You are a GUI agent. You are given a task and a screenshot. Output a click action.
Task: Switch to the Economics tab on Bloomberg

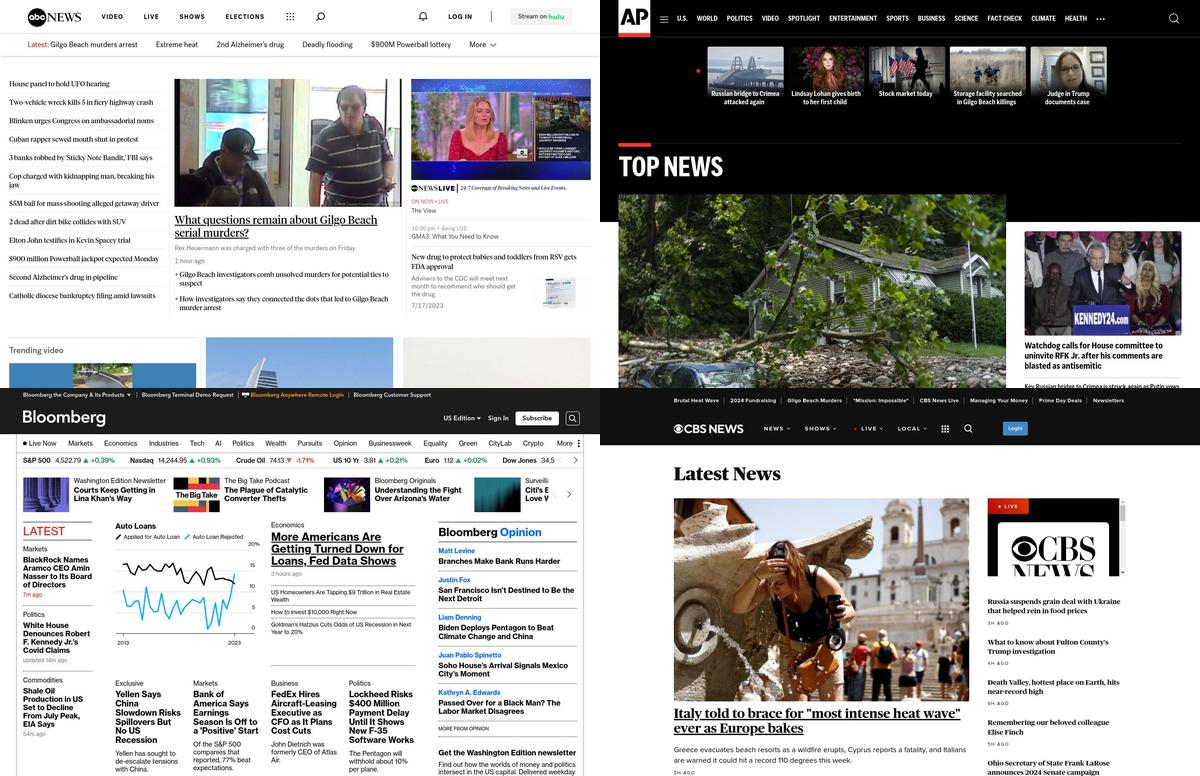(120, 443)
